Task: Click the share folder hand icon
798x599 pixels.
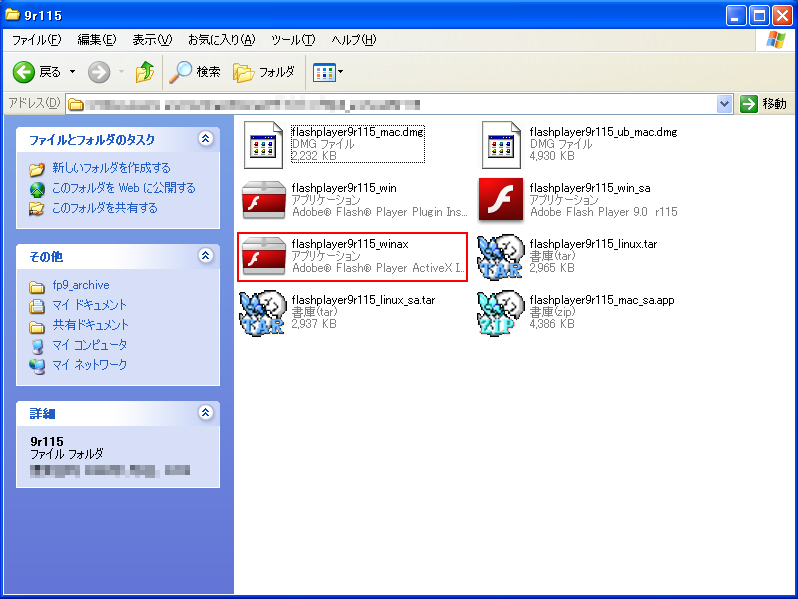Action: (37, 208)
